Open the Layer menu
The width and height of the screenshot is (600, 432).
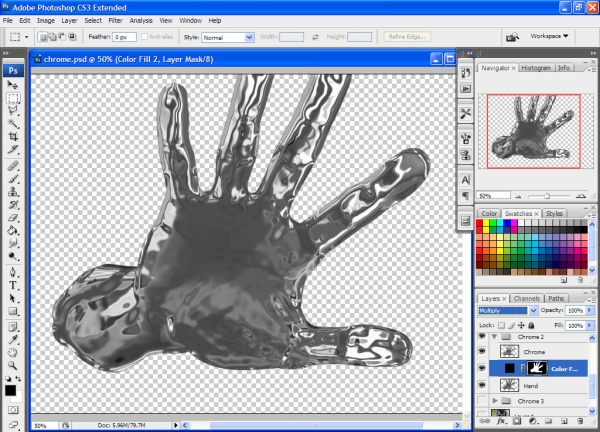(x=69, y=21)
